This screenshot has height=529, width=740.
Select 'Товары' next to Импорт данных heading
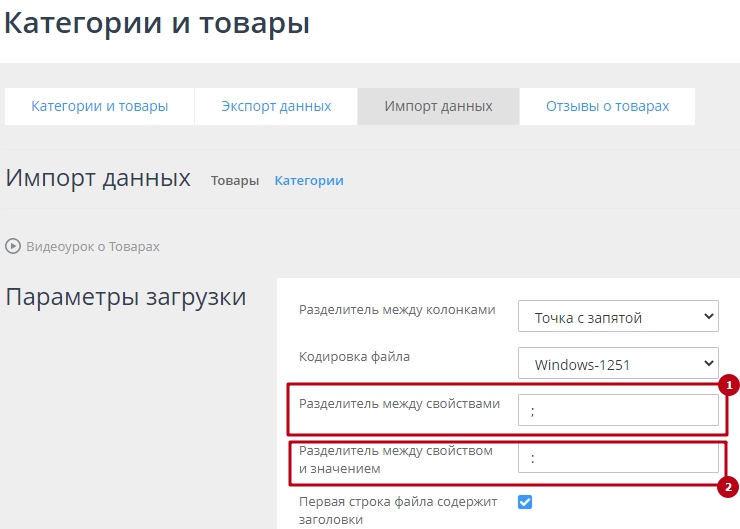tap(234, 181)
